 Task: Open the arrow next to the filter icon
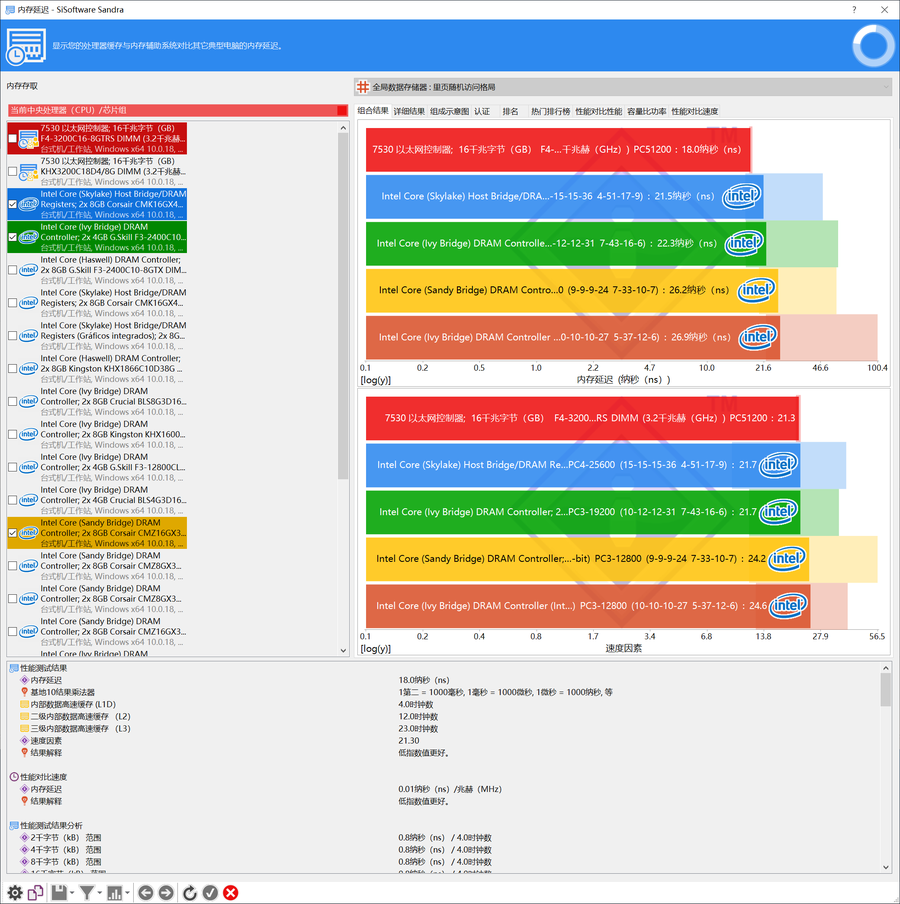click(x=100, y=893)
